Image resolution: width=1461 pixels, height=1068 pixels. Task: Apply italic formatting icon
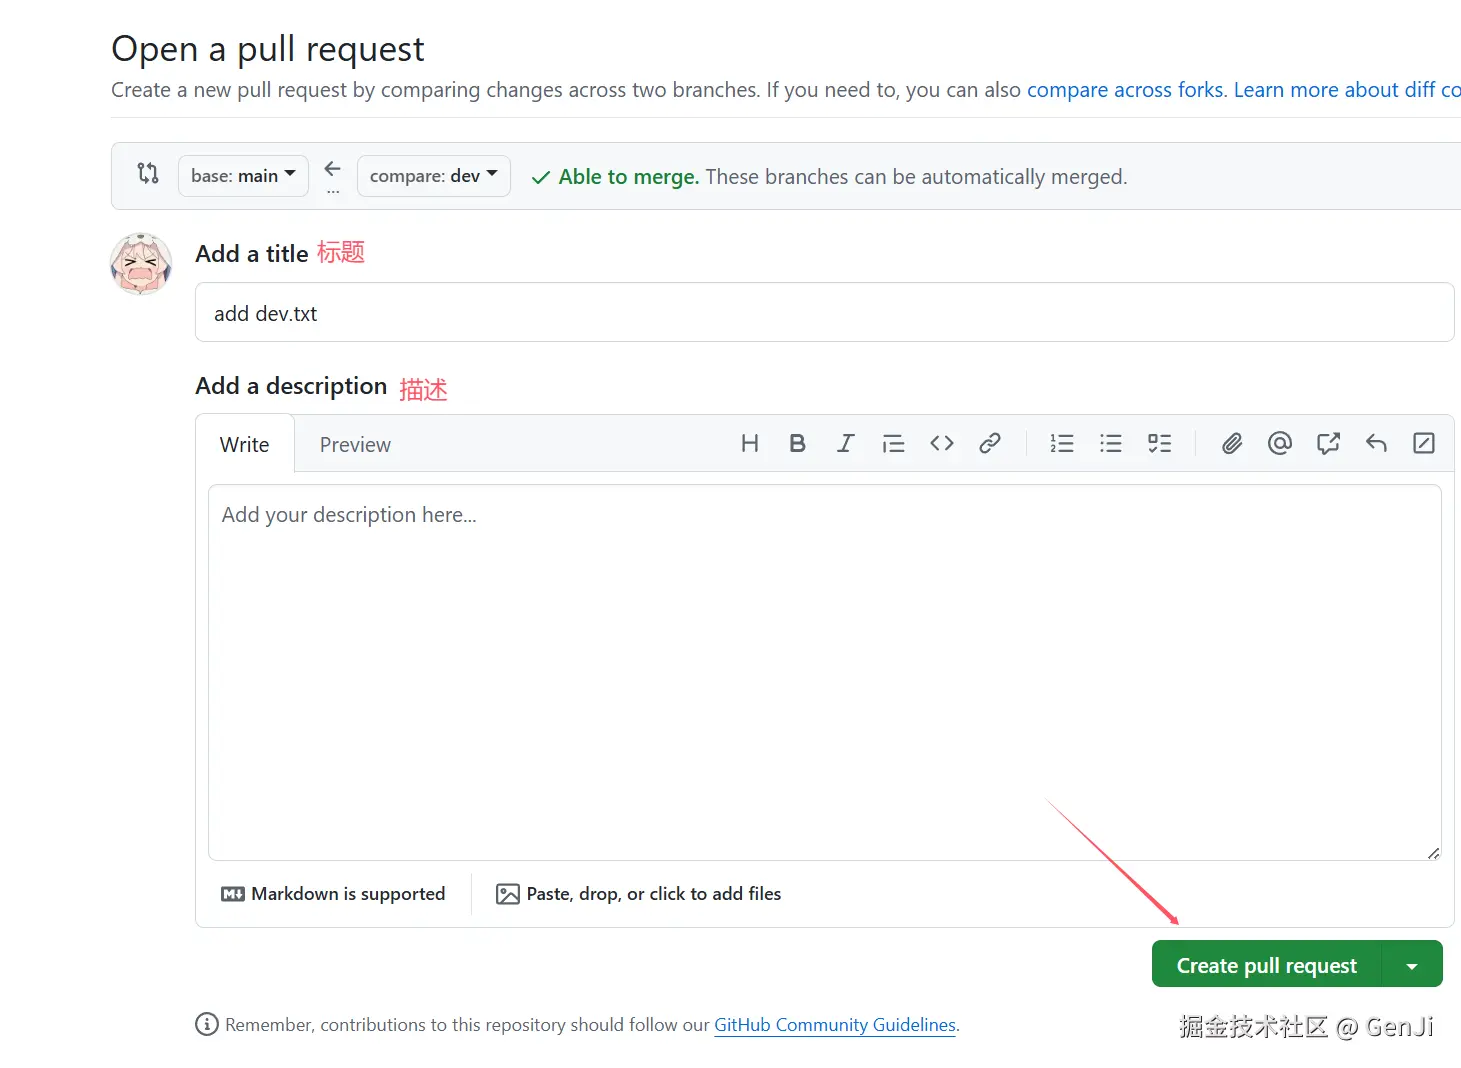845,444
